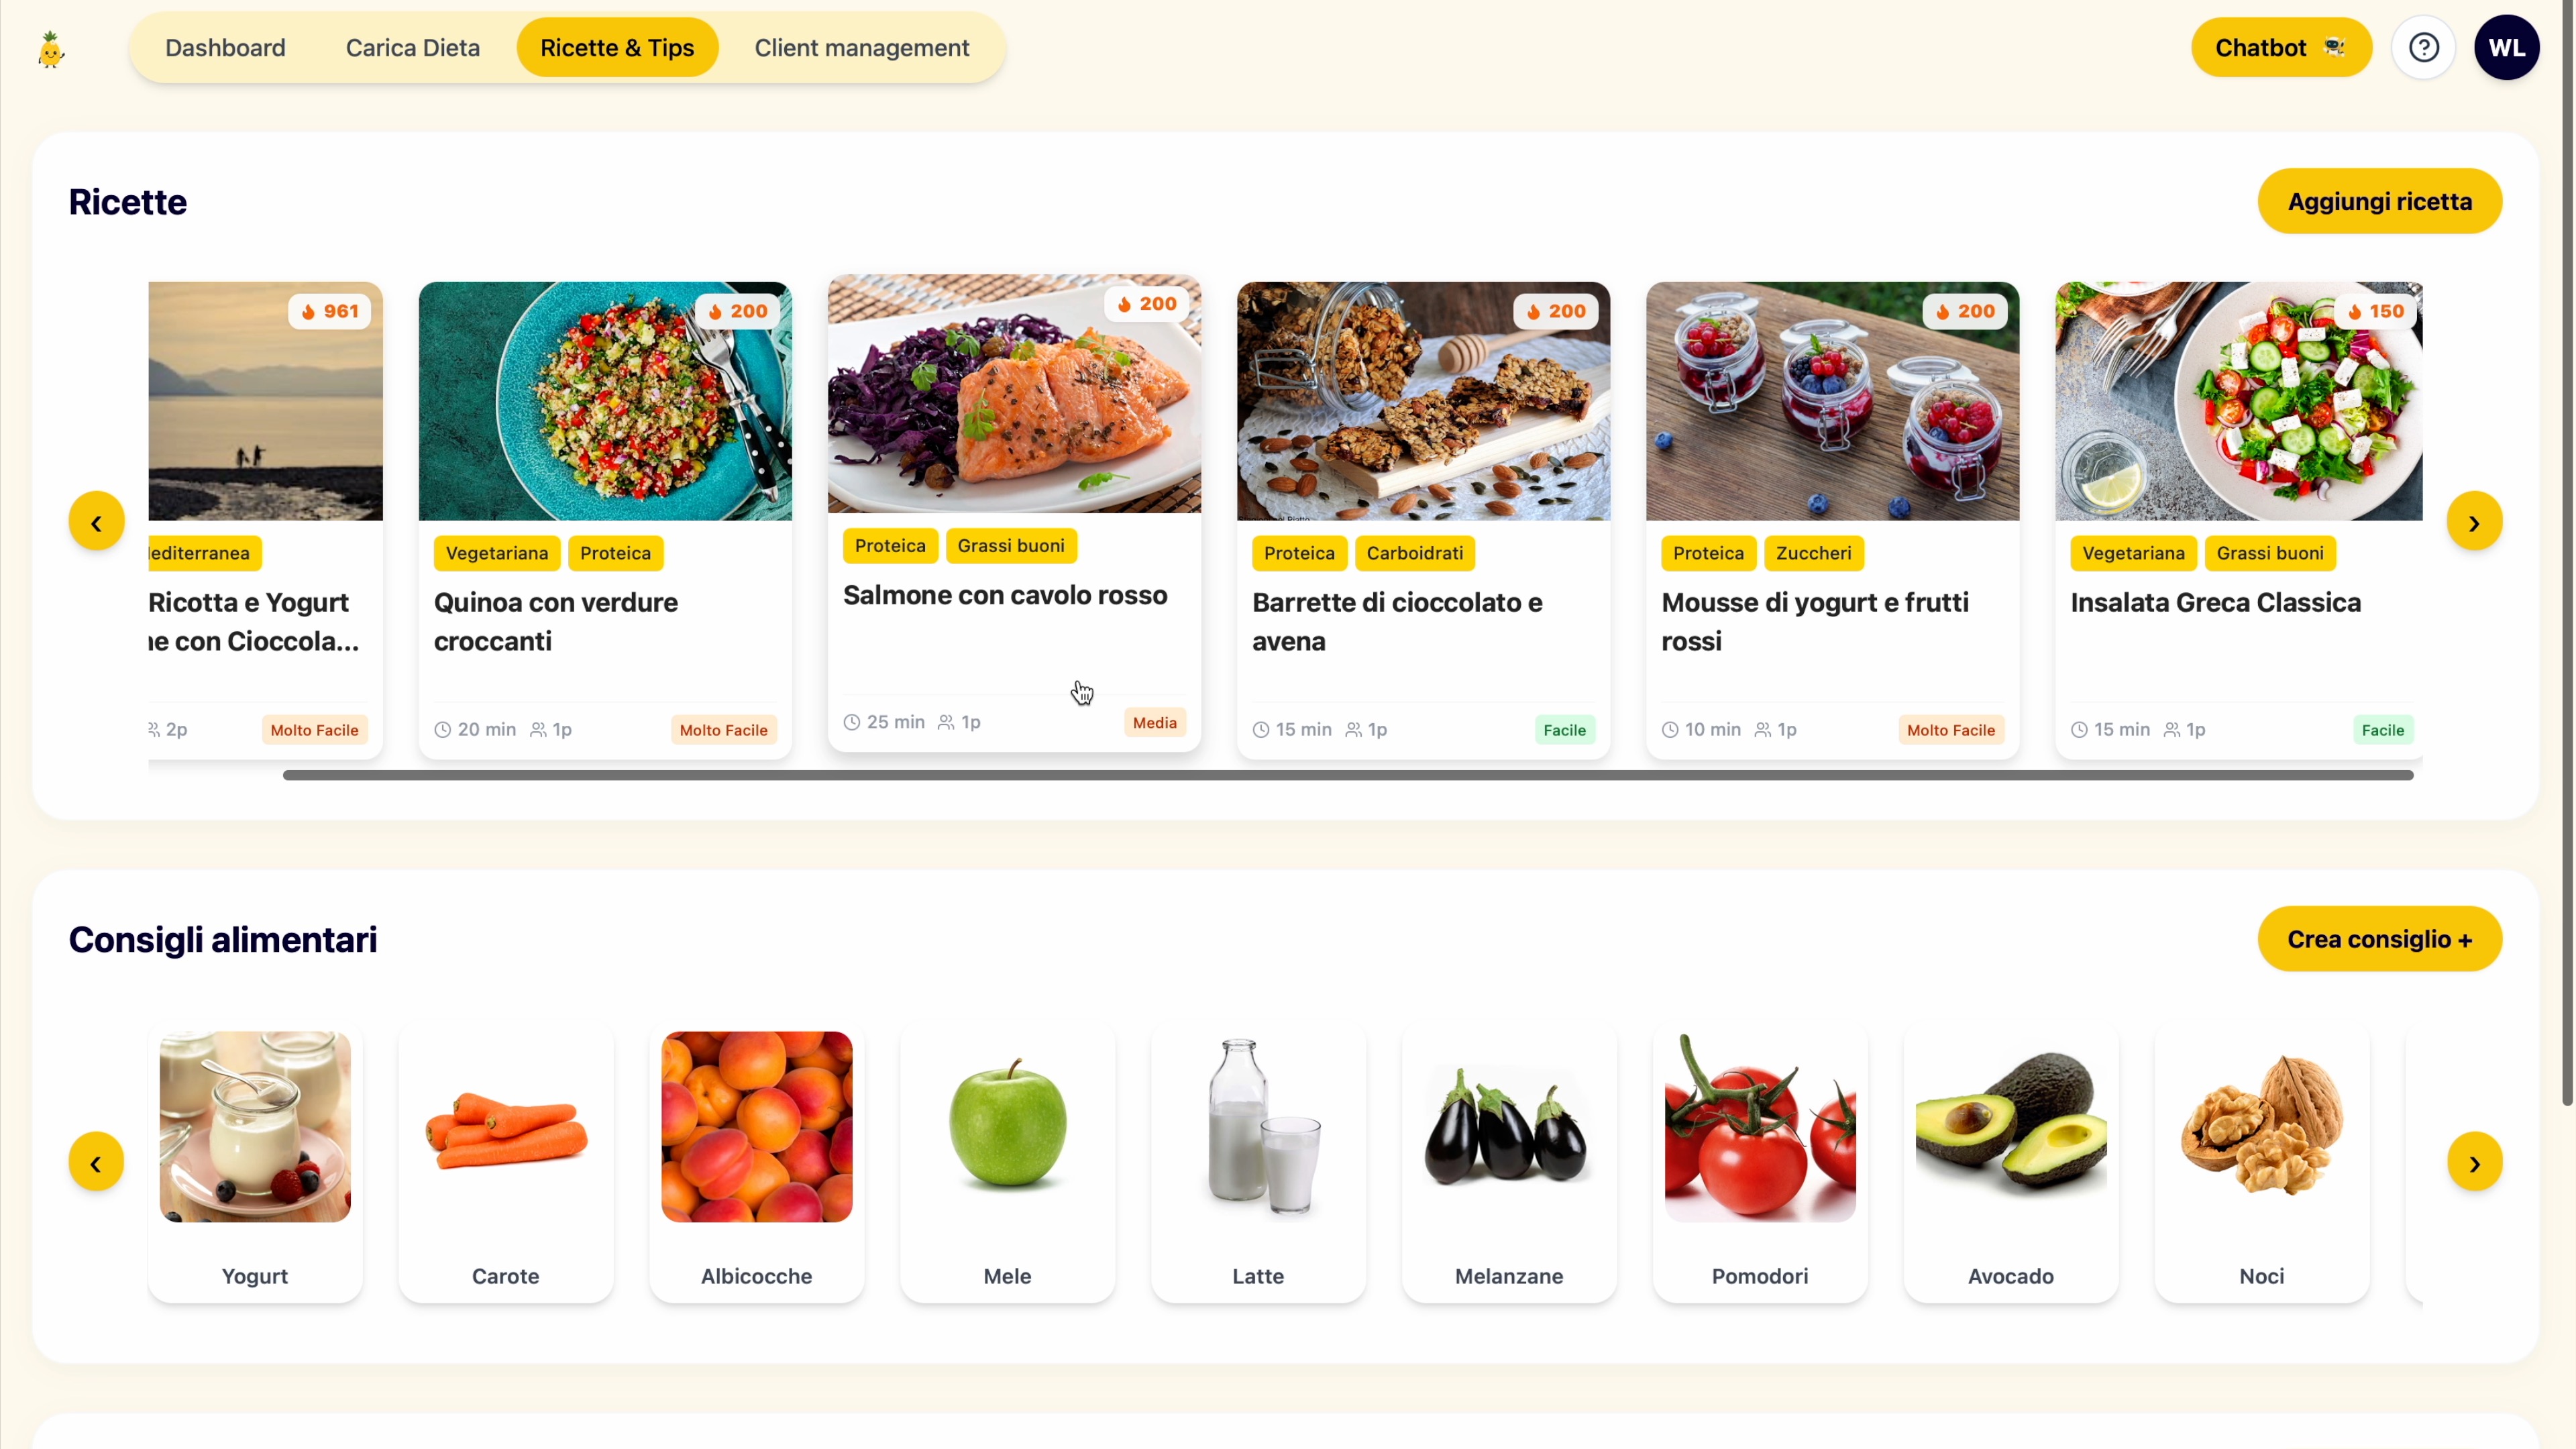Open the Avocado food tip thumbnail
This screenshot has width=2576, height=1449.
(x=2010, y=1127)
